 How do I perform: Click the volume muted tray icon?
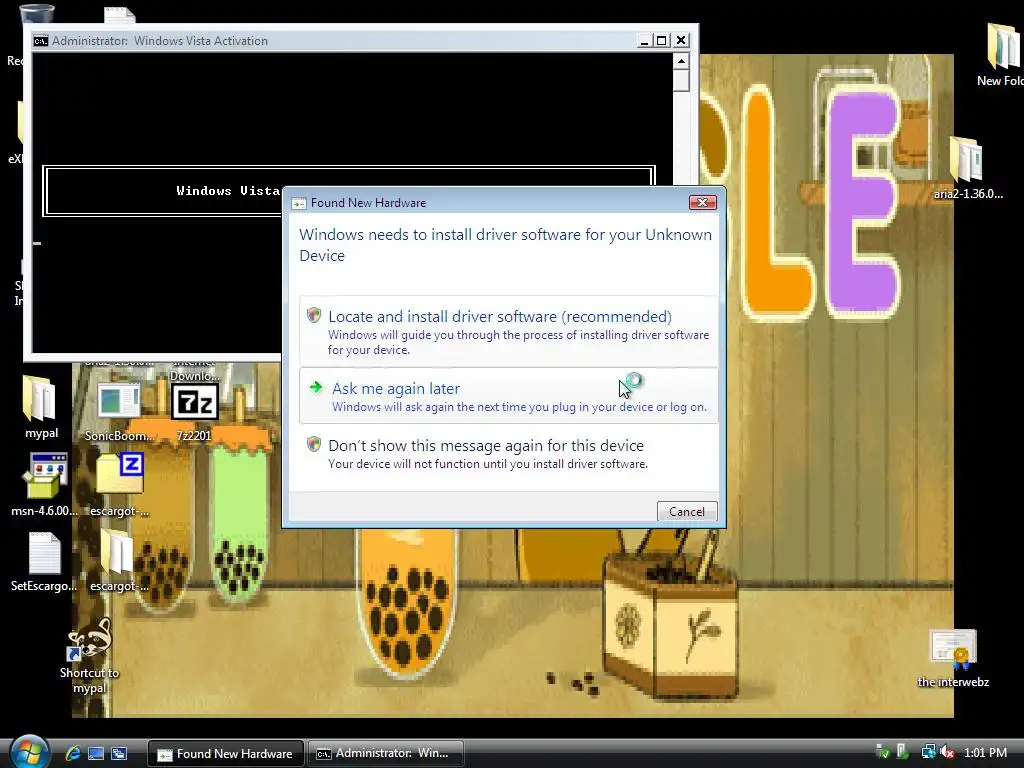click(x=948, y=752)
